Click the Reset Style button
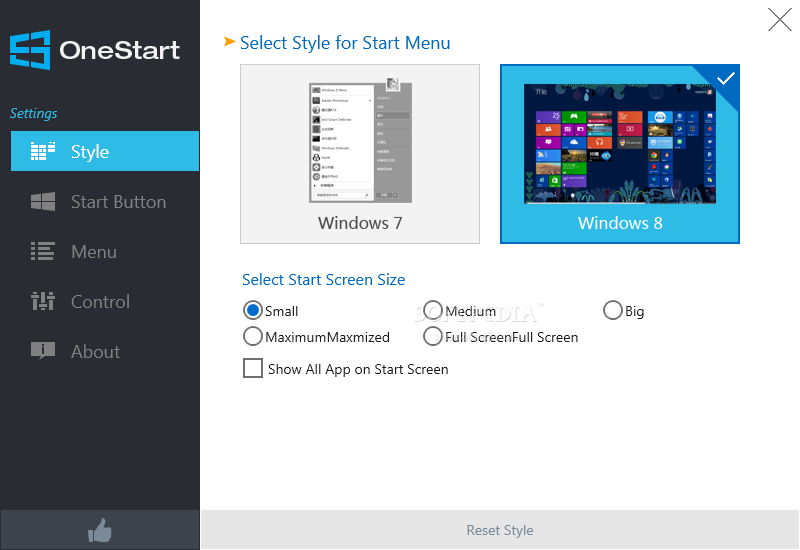 (x=500, y=530)
